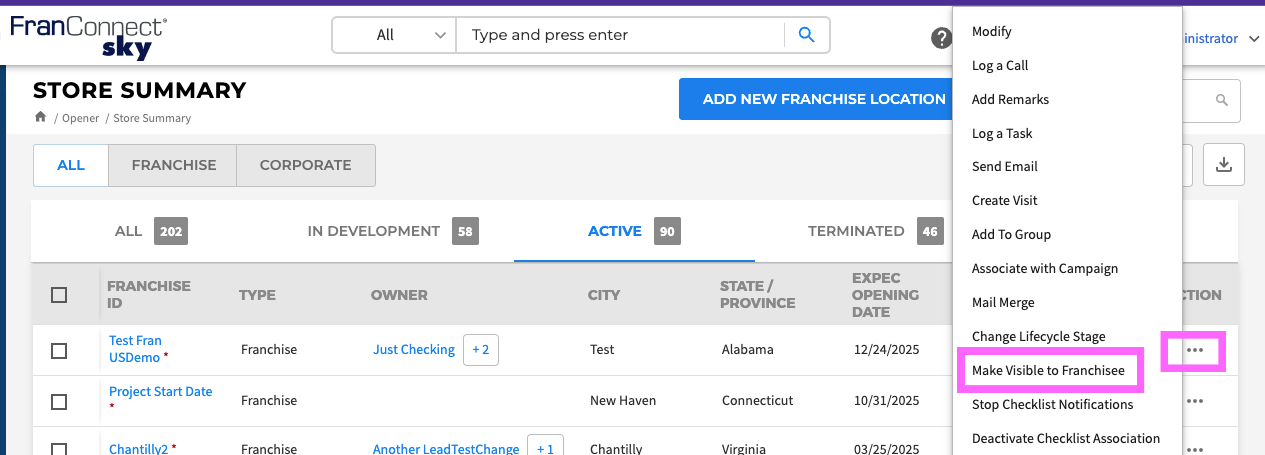The height and width of the screenshot is (455, 1265).
Task: Check the Chantilly2 row checkbox
Action: click(59, 449)
